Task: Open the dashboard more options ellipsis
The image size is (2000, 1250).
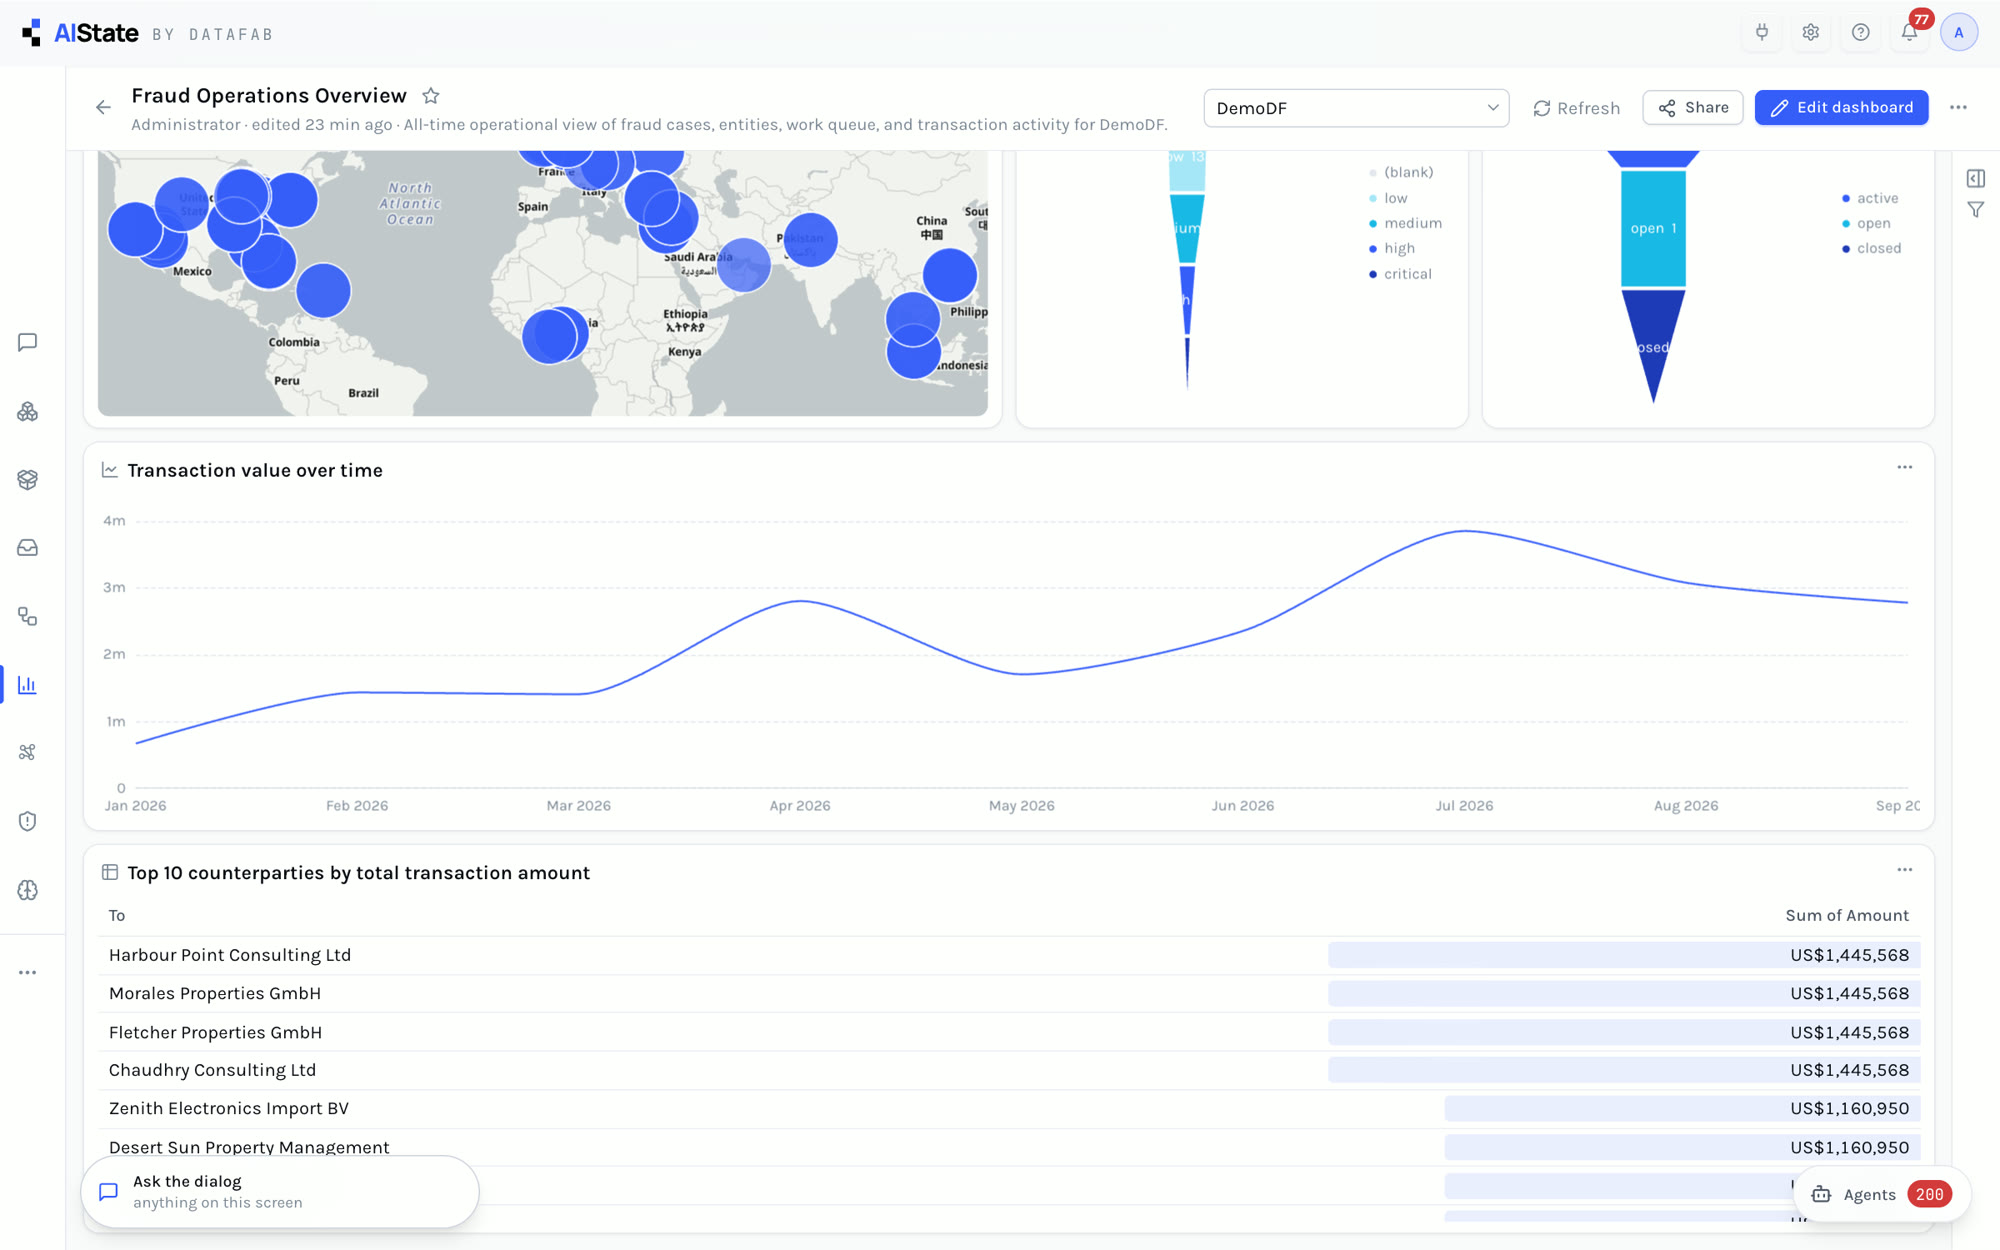Action: tap(1958, 108)
